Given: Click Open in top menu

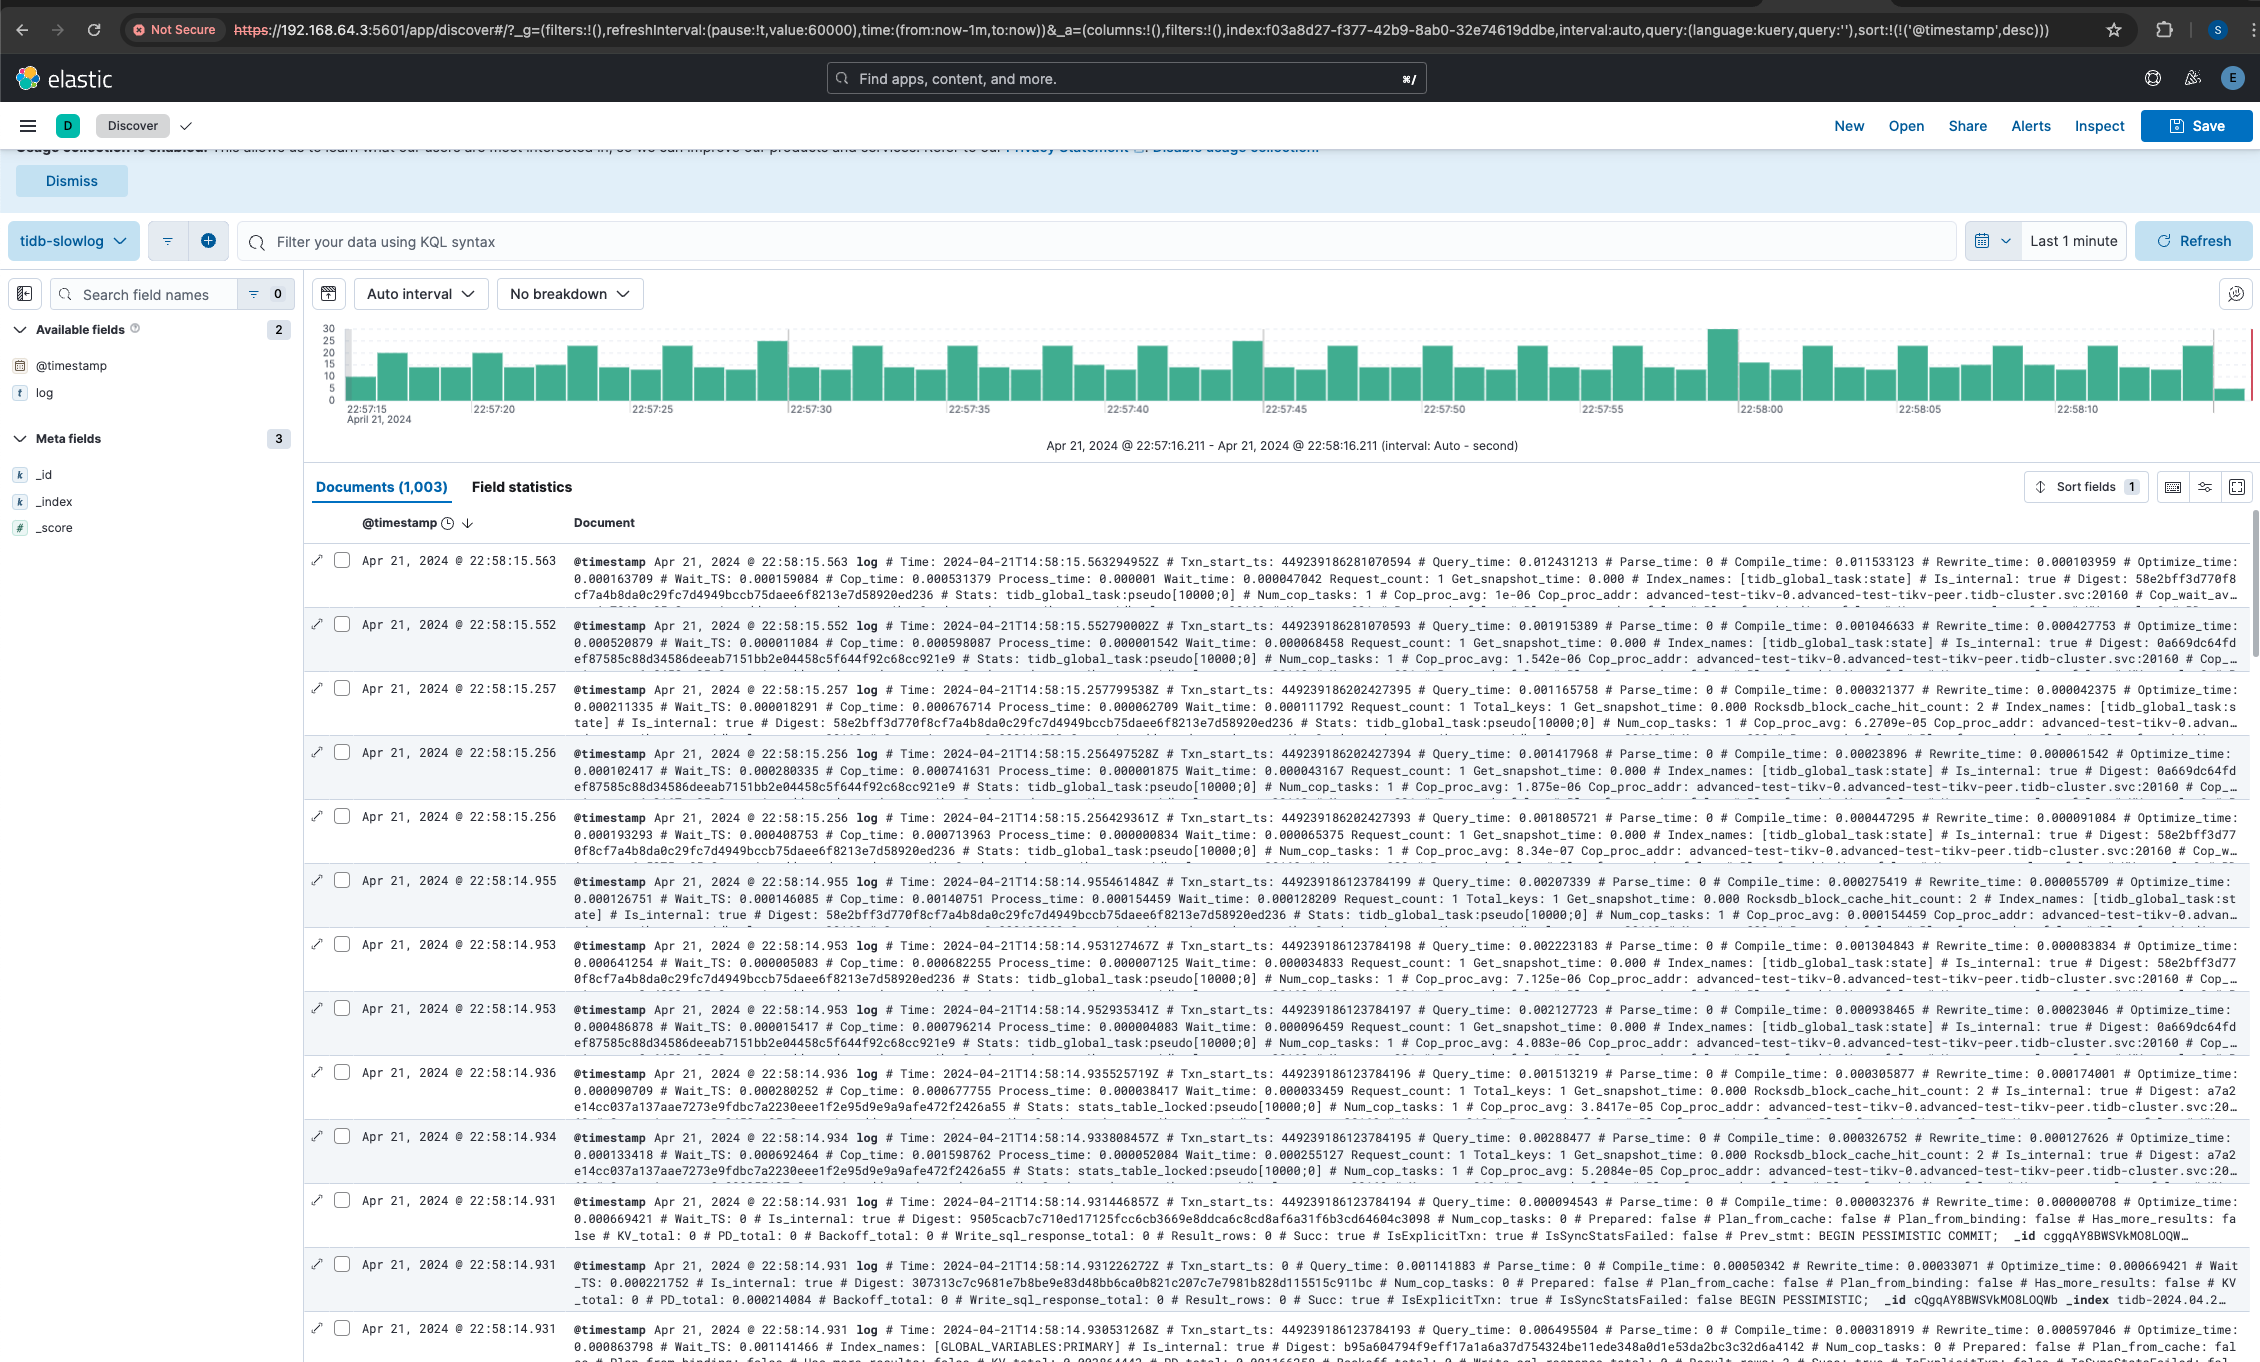Looking at the screenshot, I should pos(1906,126).
